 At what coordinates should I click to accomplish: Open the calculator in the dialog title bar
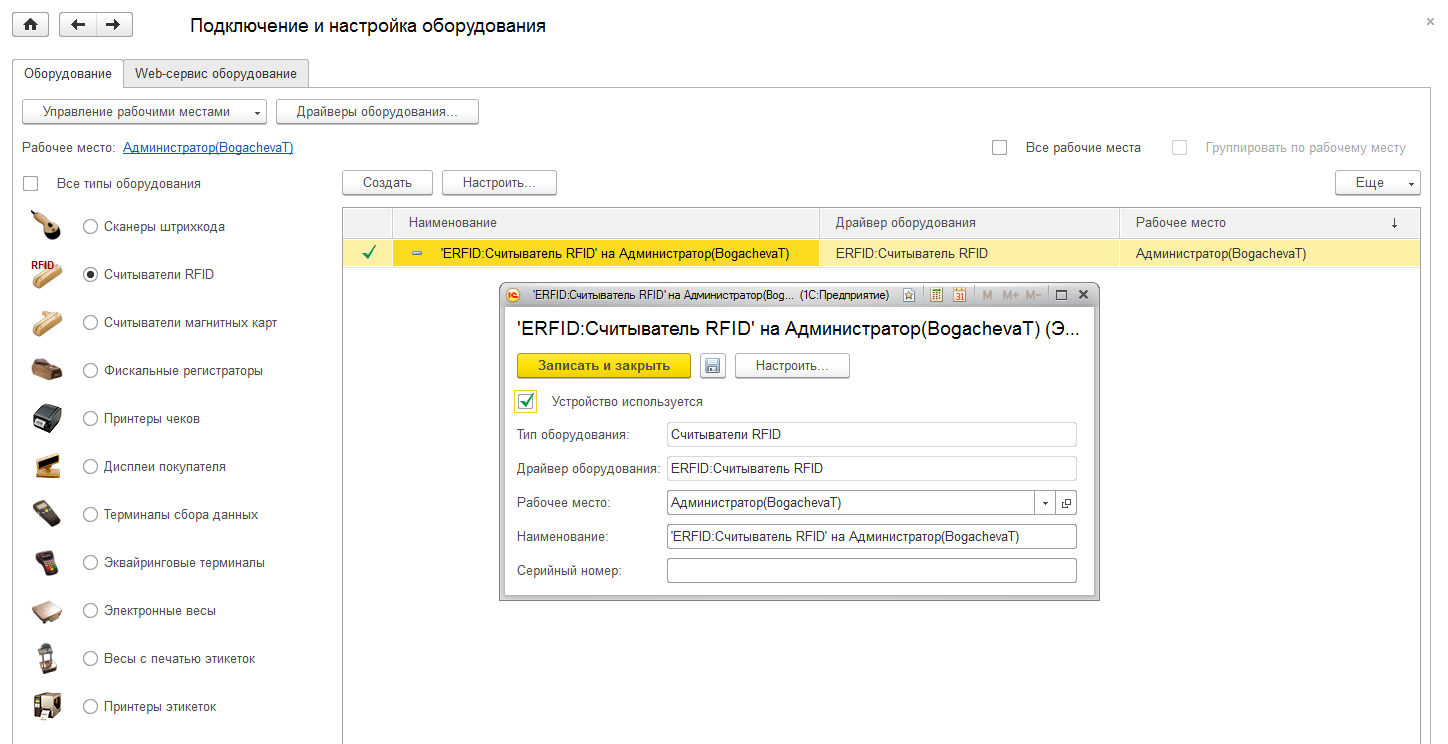point(936,295)
